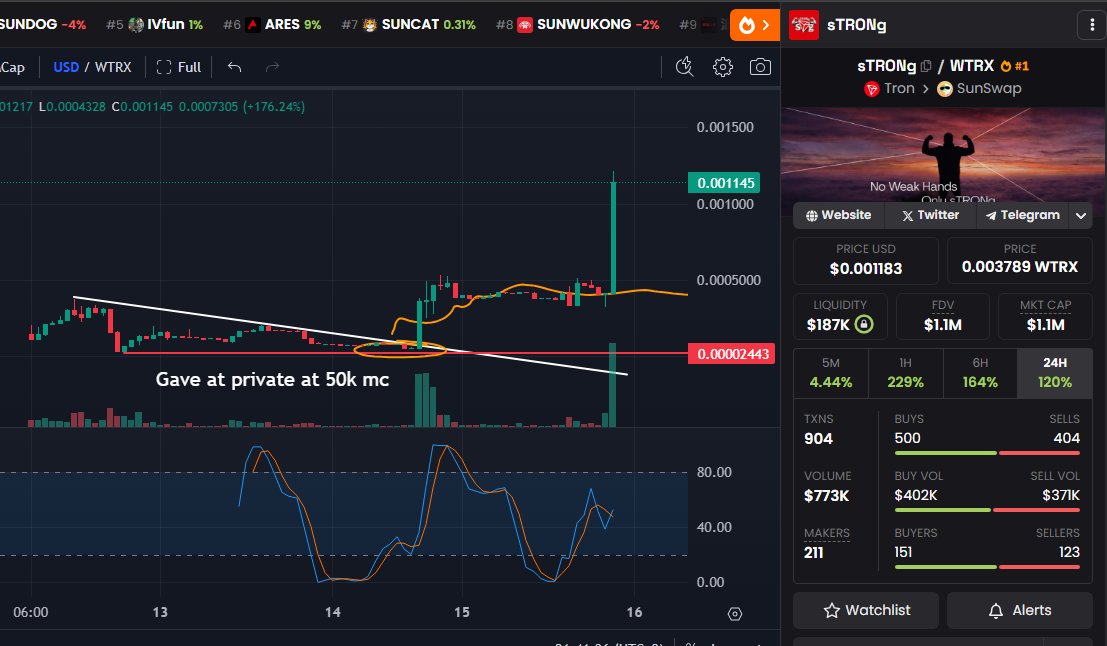Redo the chart action
Image resolution: width=1107 pixels, height=646 pixels.
[273, 67]
